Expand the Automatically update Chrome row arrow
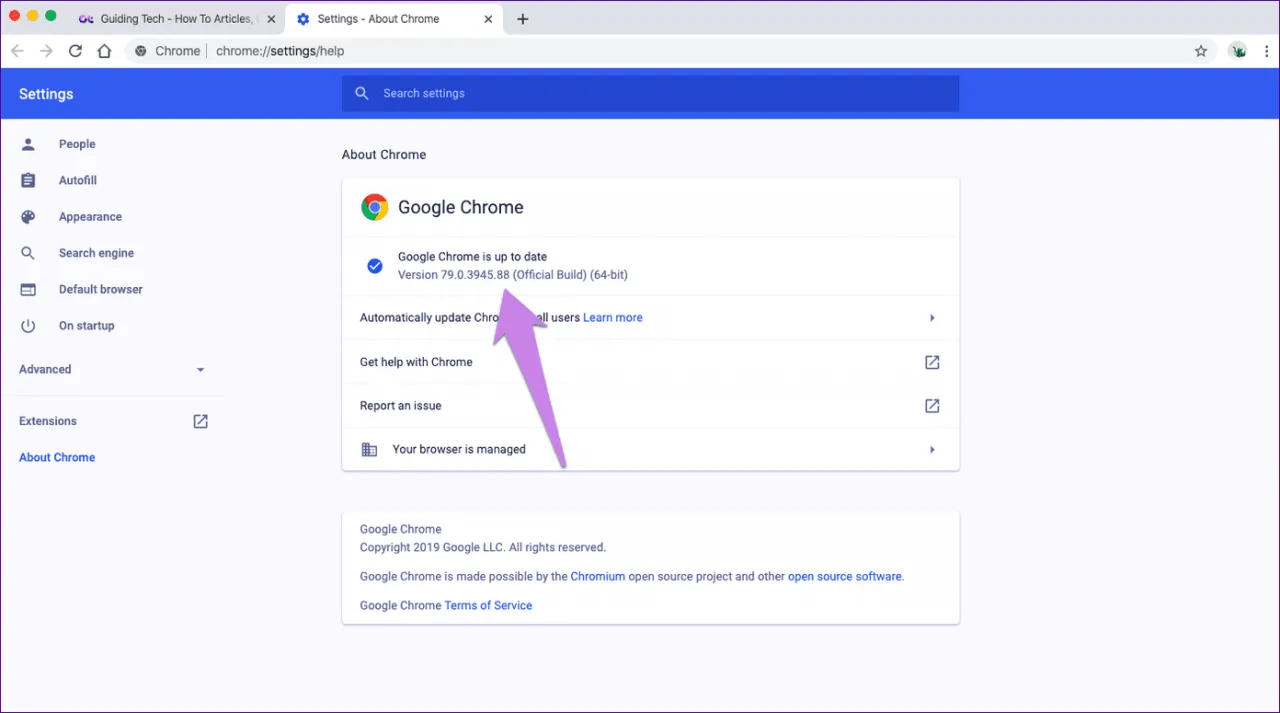The height and width of the screenshot is (713, 1280). tap(932, 318)
